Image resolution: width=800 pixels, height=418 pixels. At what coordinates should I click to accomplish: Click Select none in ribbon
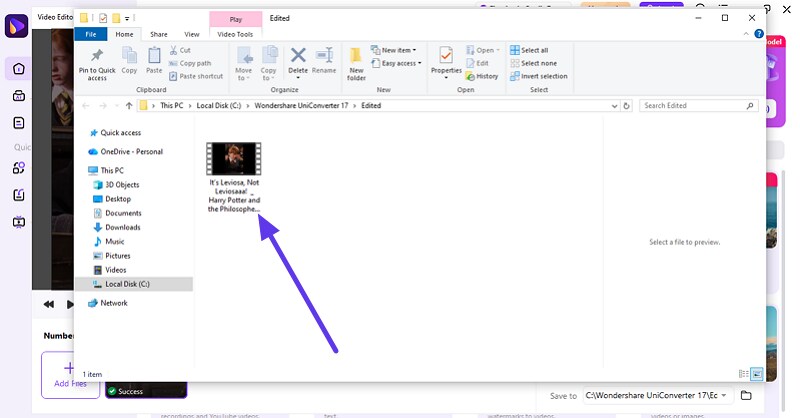(534, 63)
